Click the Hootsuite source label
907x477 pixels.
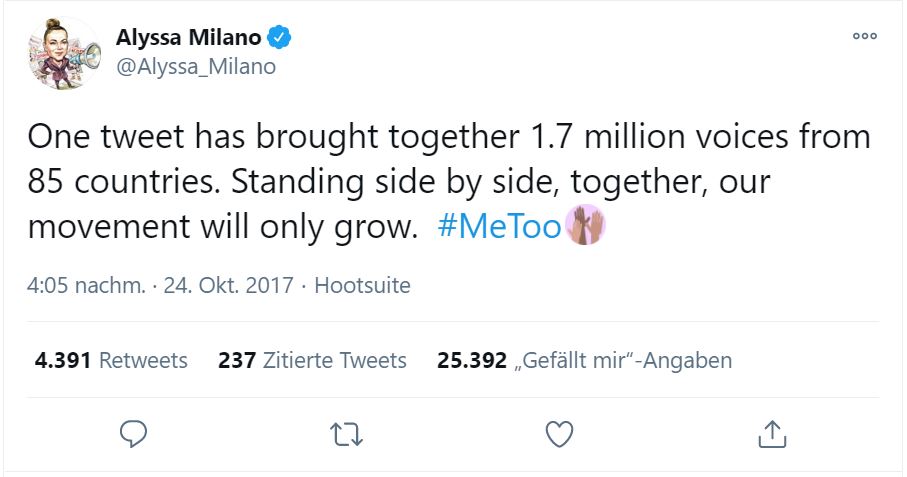click(362, 285)
